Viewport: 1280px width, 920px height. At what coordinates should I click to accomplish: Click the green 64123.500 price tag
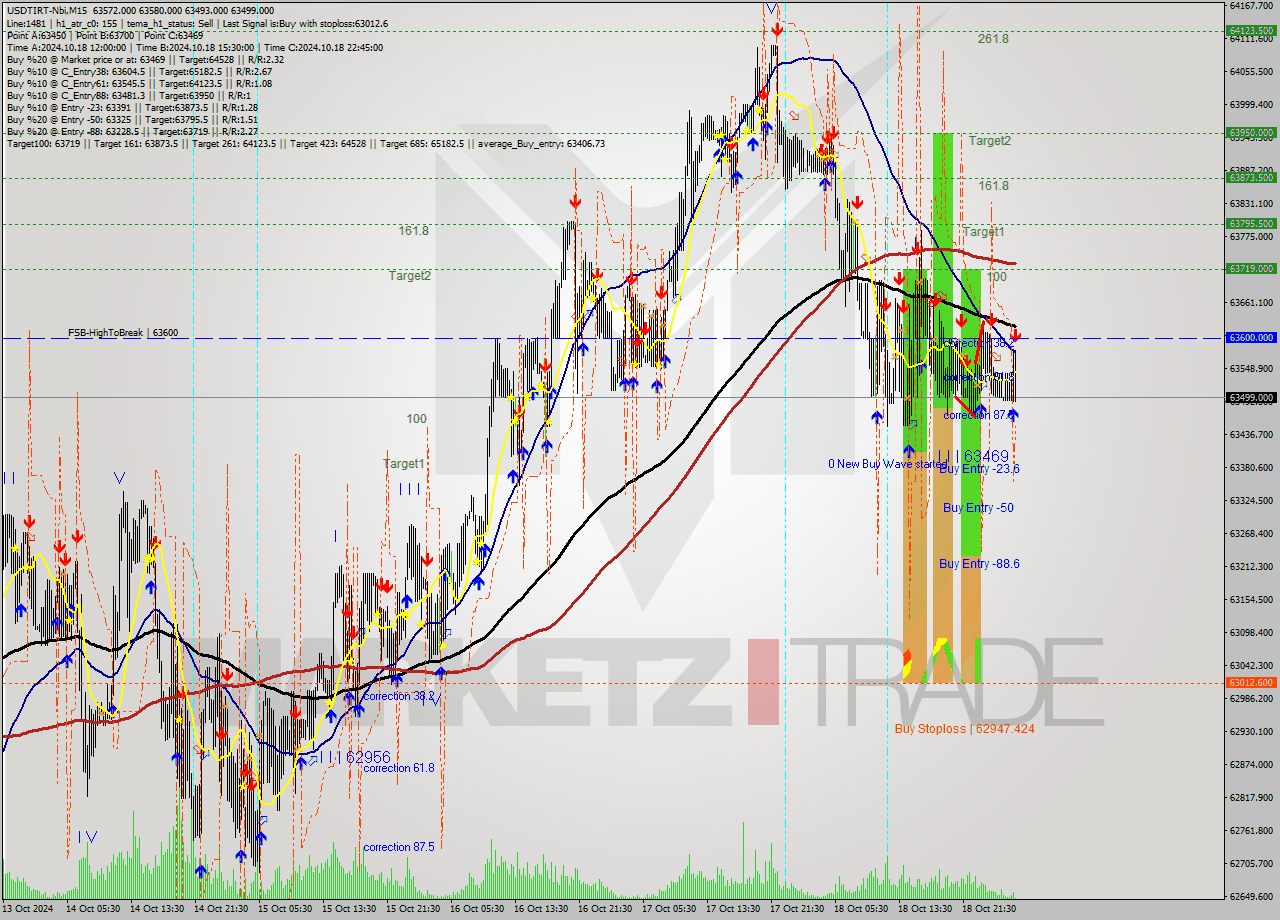[x=1250, y=30]
